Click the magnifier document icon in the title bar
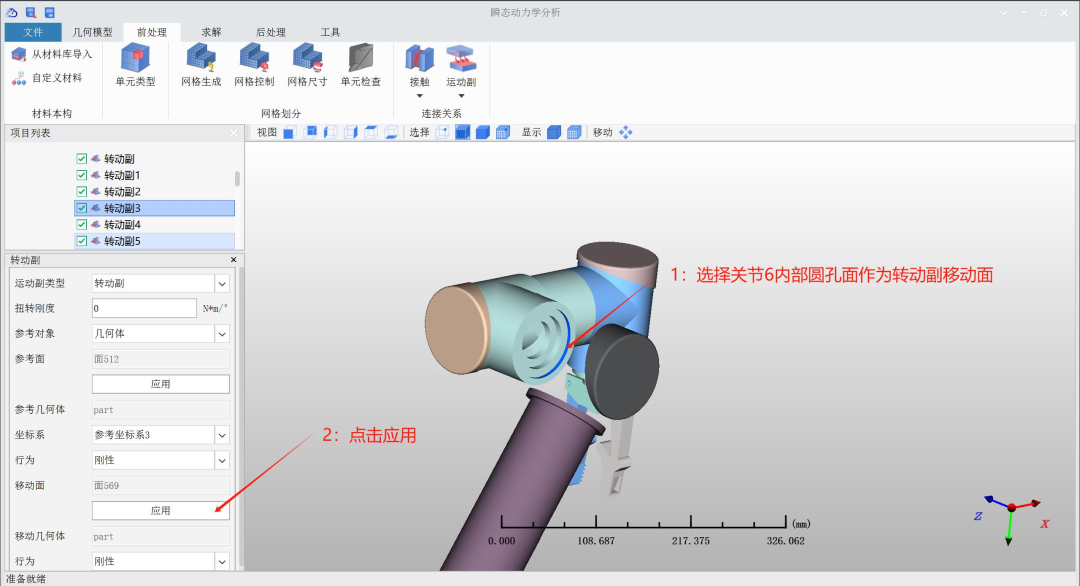 [x=31, y=12]
